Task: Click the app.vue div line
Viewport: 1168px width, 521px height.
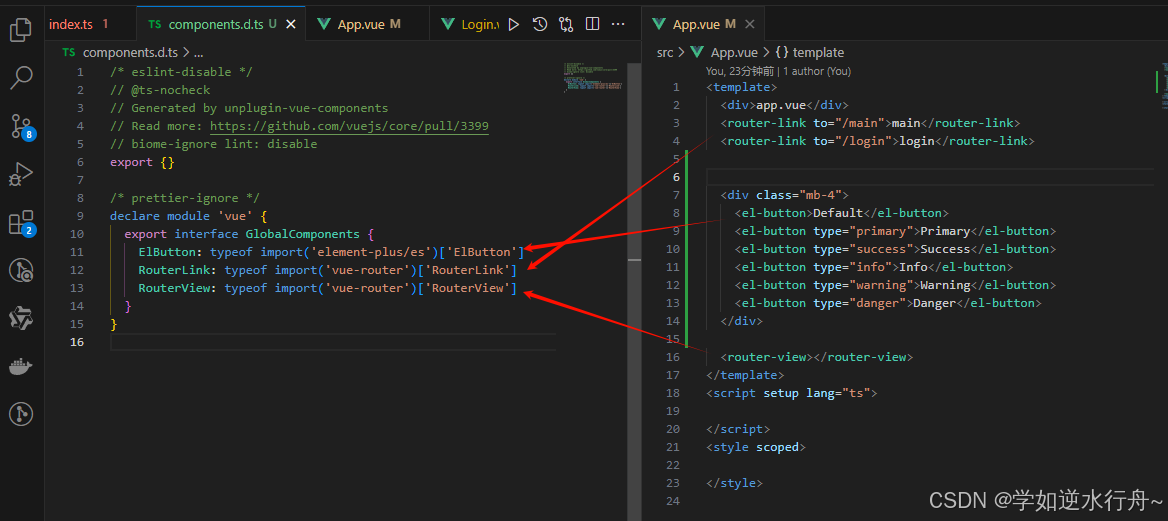Action: (x=784, y=105)
